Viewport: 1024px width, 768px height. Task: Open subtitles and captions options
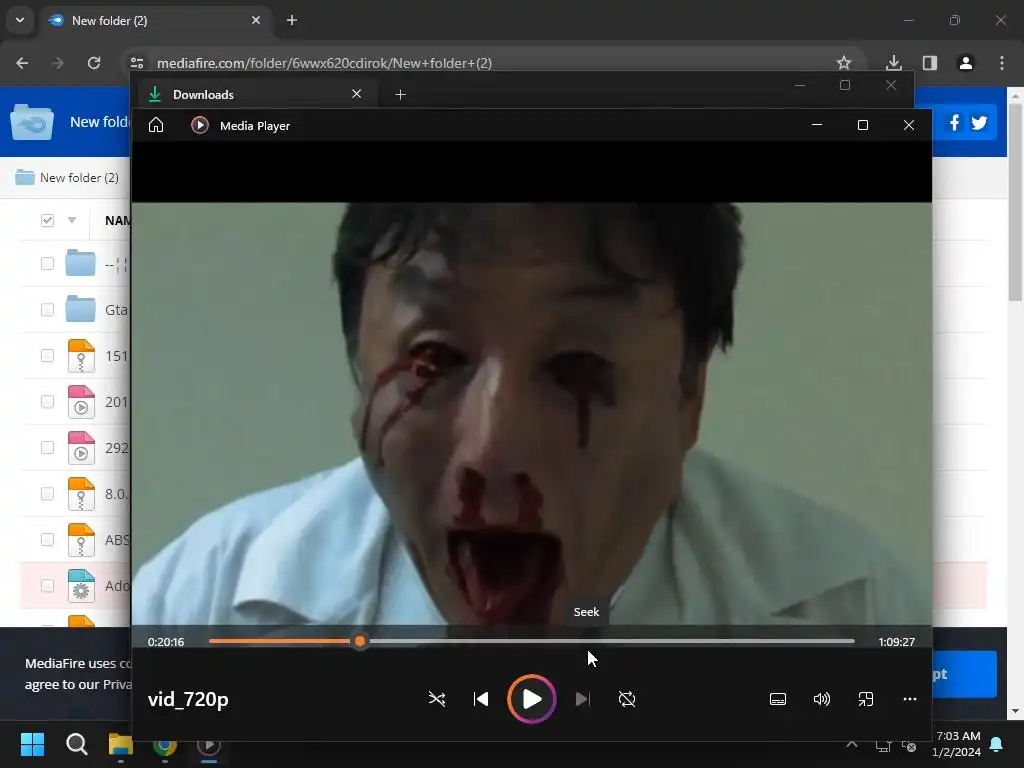[778, 699]
